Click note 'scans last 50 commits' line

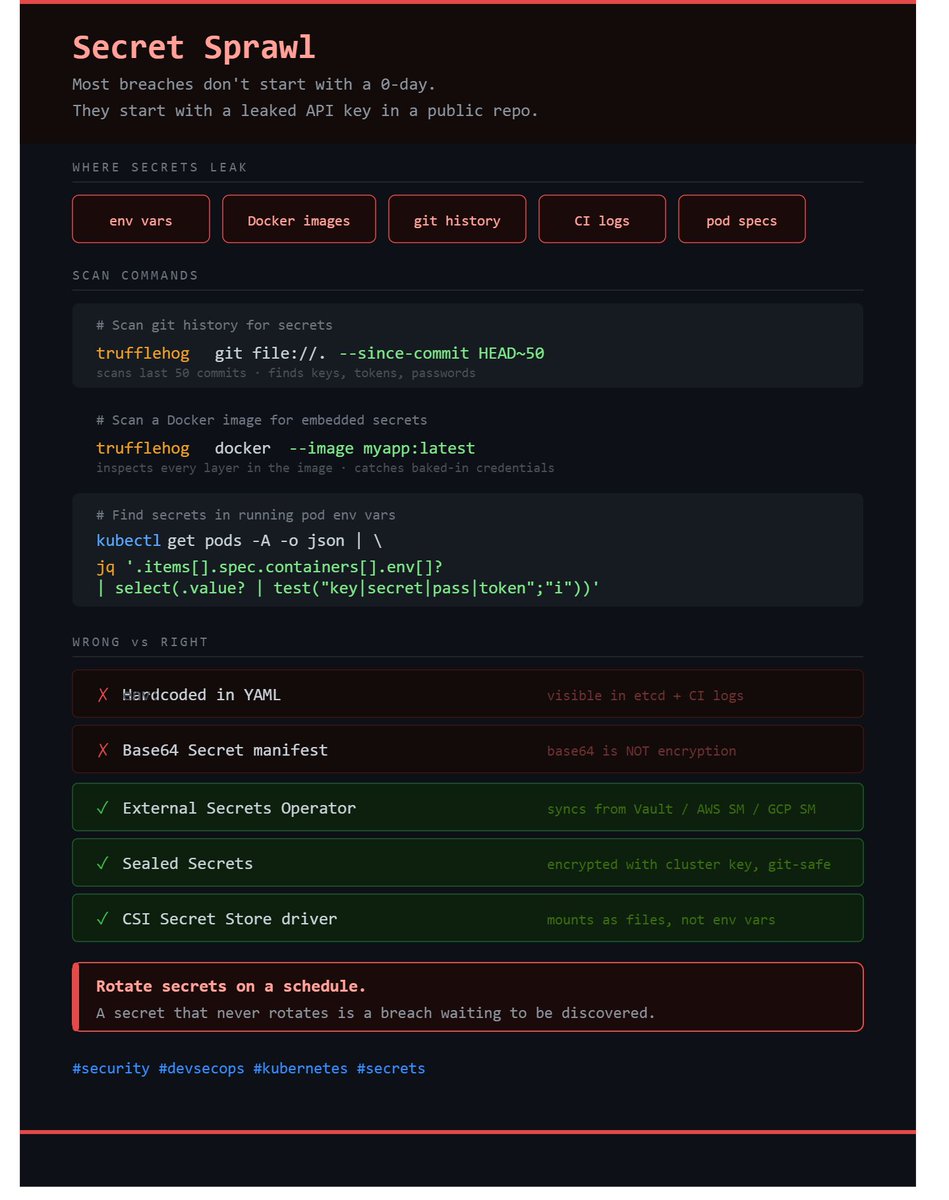click(x=286, y=373)
